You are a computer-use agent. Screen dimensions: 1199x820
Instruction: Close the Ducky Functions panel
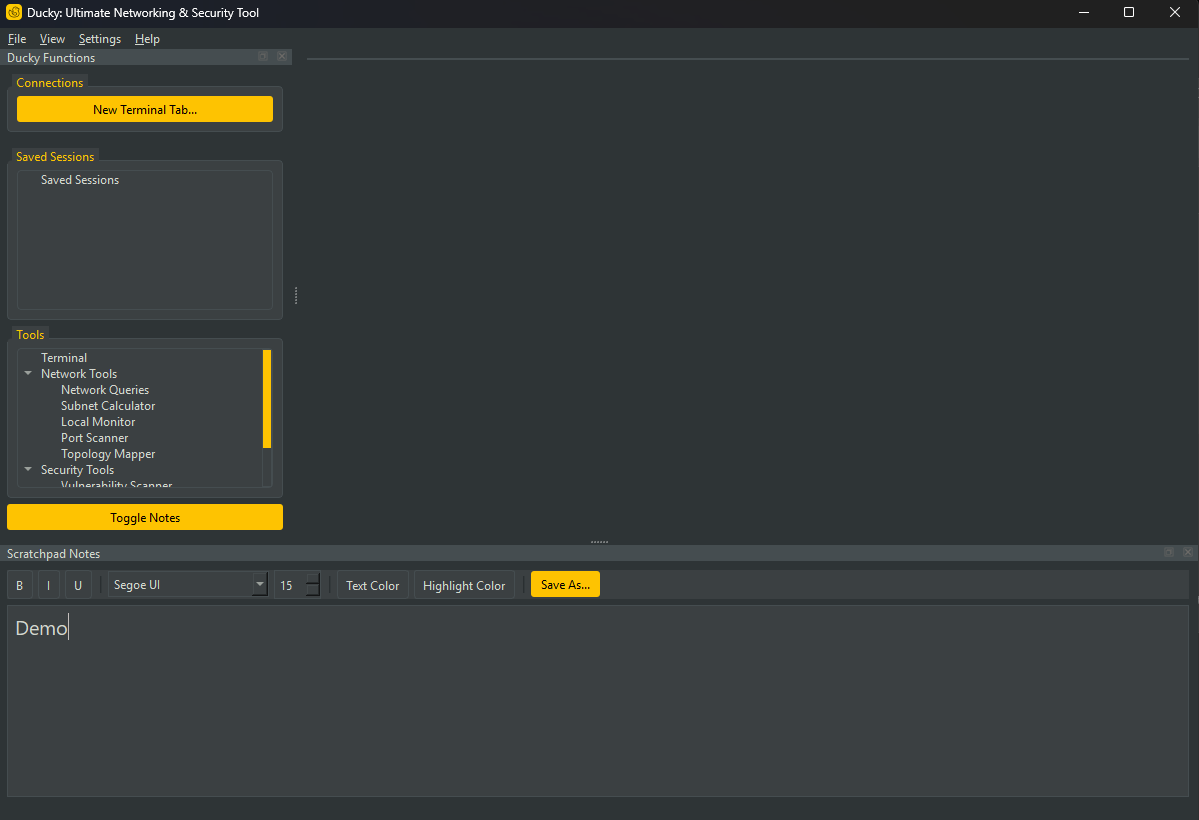(x=282, y=57)
